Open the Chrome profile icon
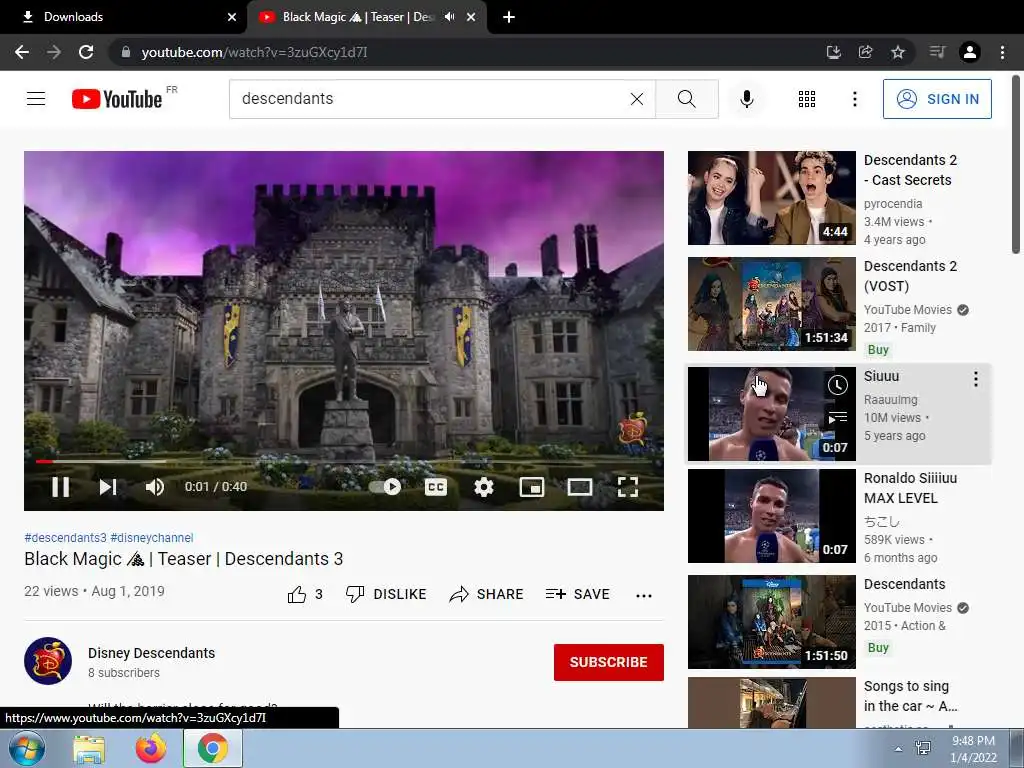The image size is (1024, 768). (x=970, y=52)
